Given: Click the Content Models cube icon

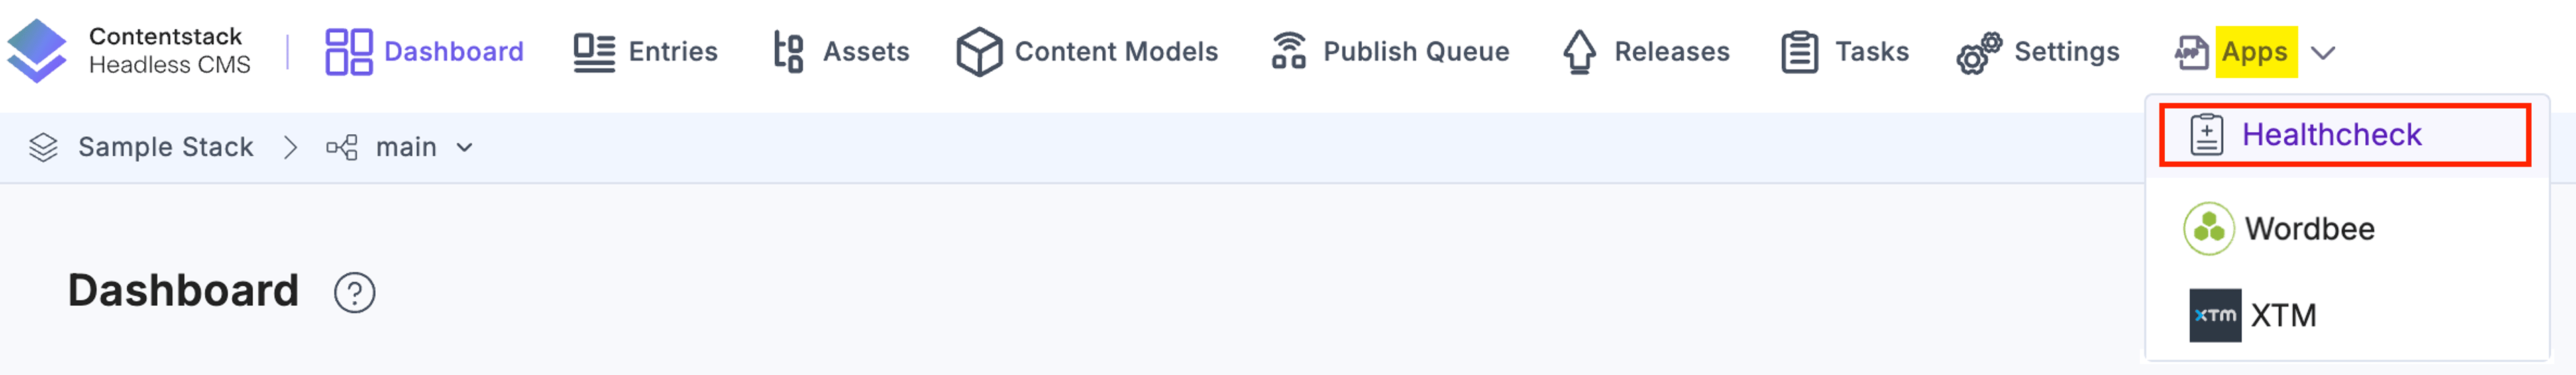Looking at the screenshot, I should coord(979,52).
